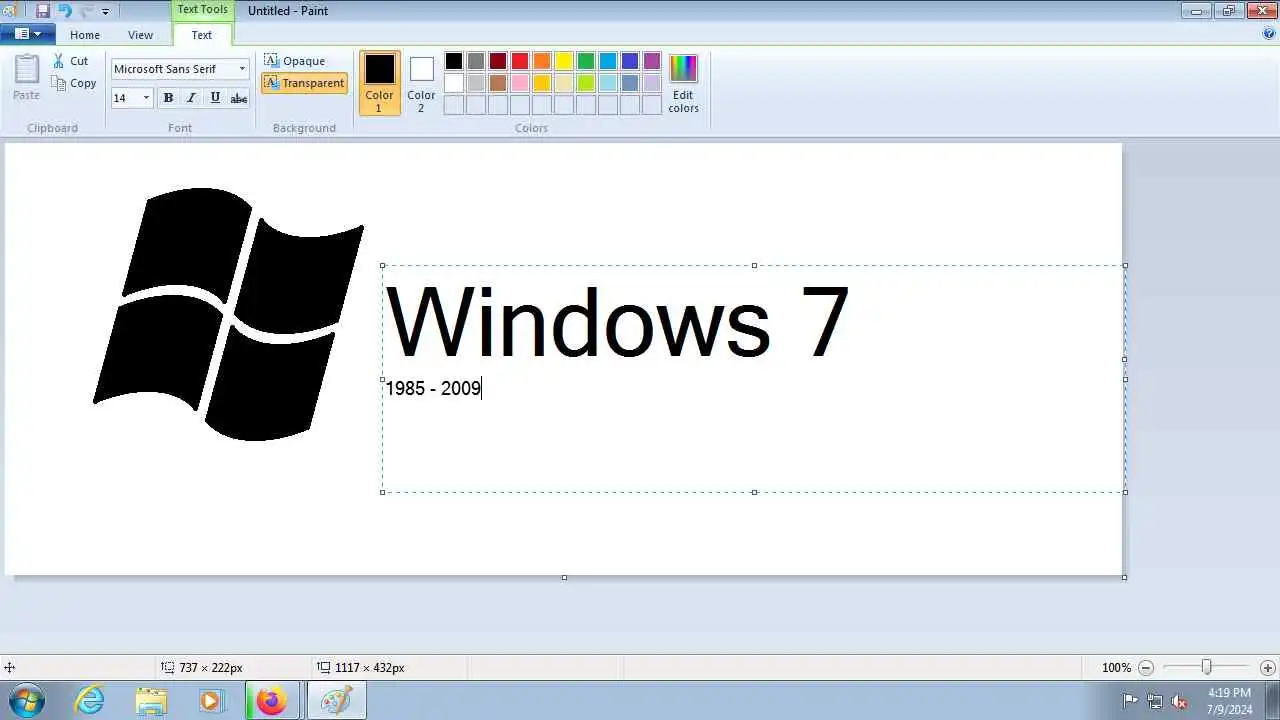Set text background to Transparent

coord(305,83)
